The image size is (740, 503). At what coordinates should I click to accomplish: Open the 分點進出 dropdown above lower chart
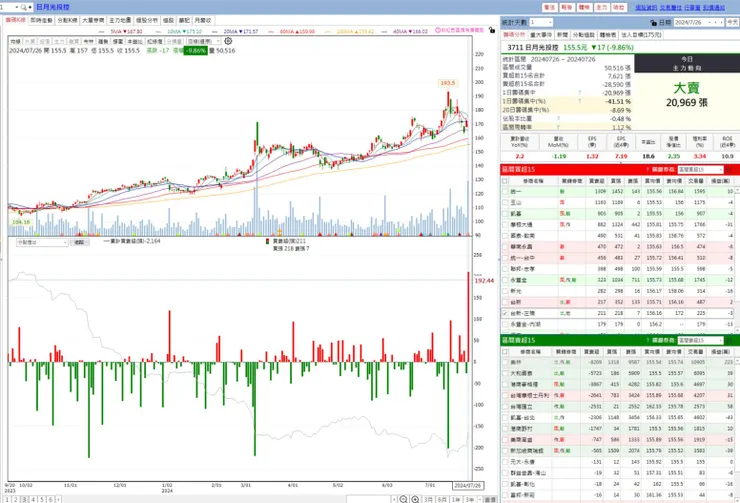(42, 242)
